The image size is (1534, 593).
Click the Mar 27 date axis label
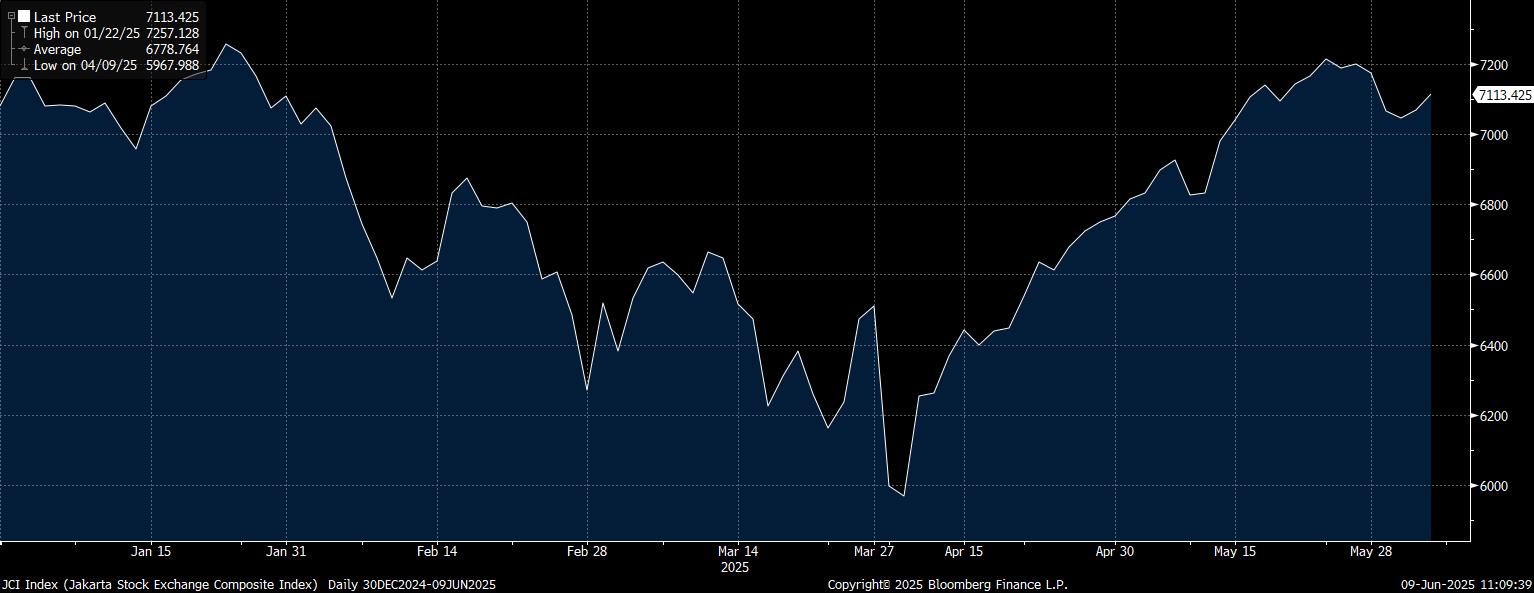[x=874, y=551]
